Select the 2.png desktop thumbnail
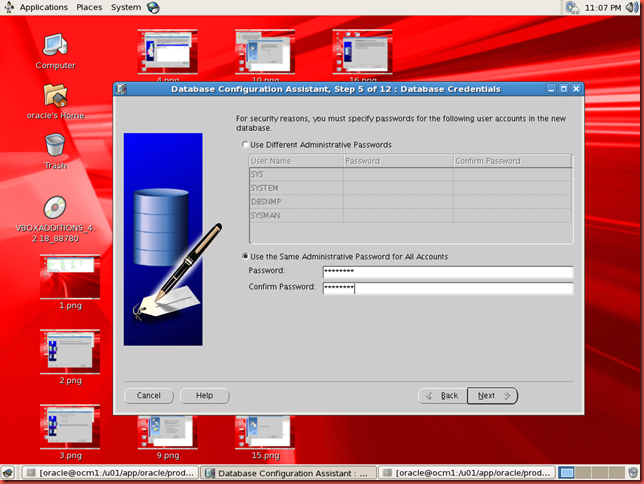This screenshot has width=644, height=484. click(70, 352)
